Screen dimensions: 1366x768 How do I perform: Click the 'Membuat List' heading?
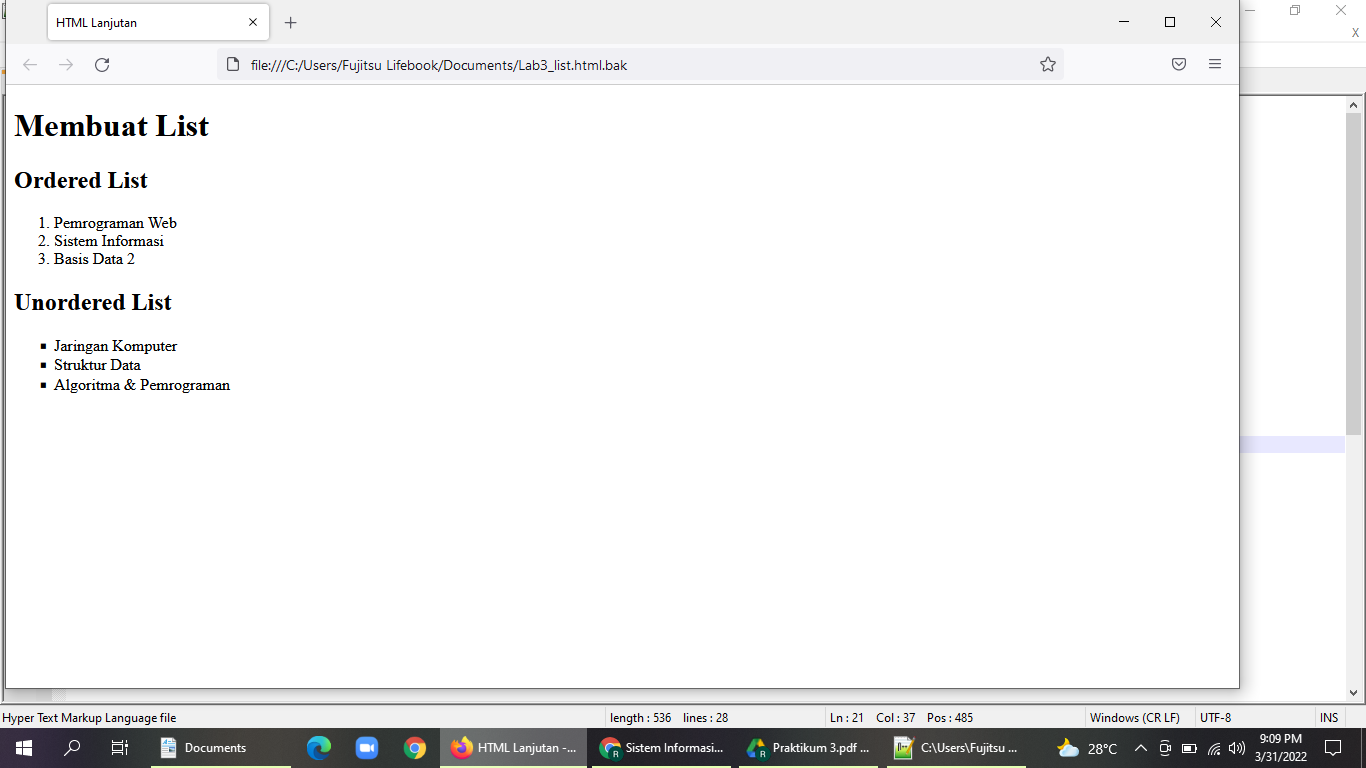click(x=112, y=126)
